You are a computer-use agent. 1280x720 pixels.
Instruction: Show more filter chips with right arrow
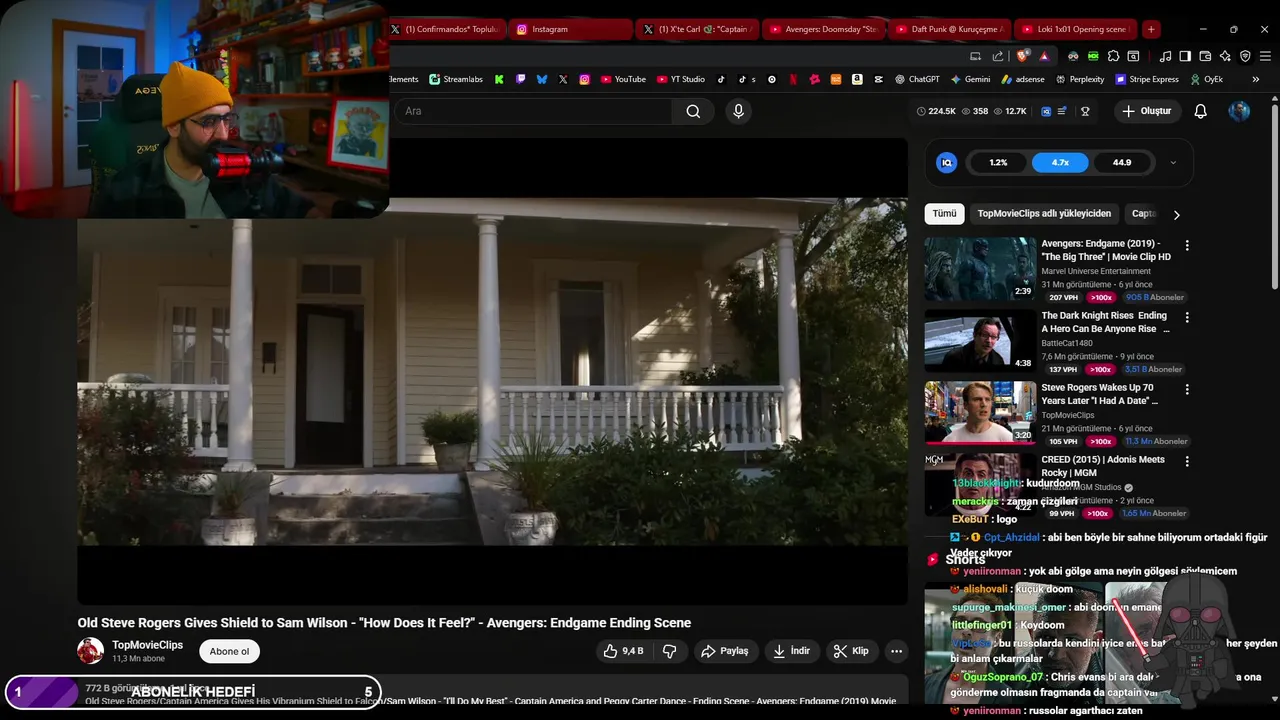(1176, 214)
